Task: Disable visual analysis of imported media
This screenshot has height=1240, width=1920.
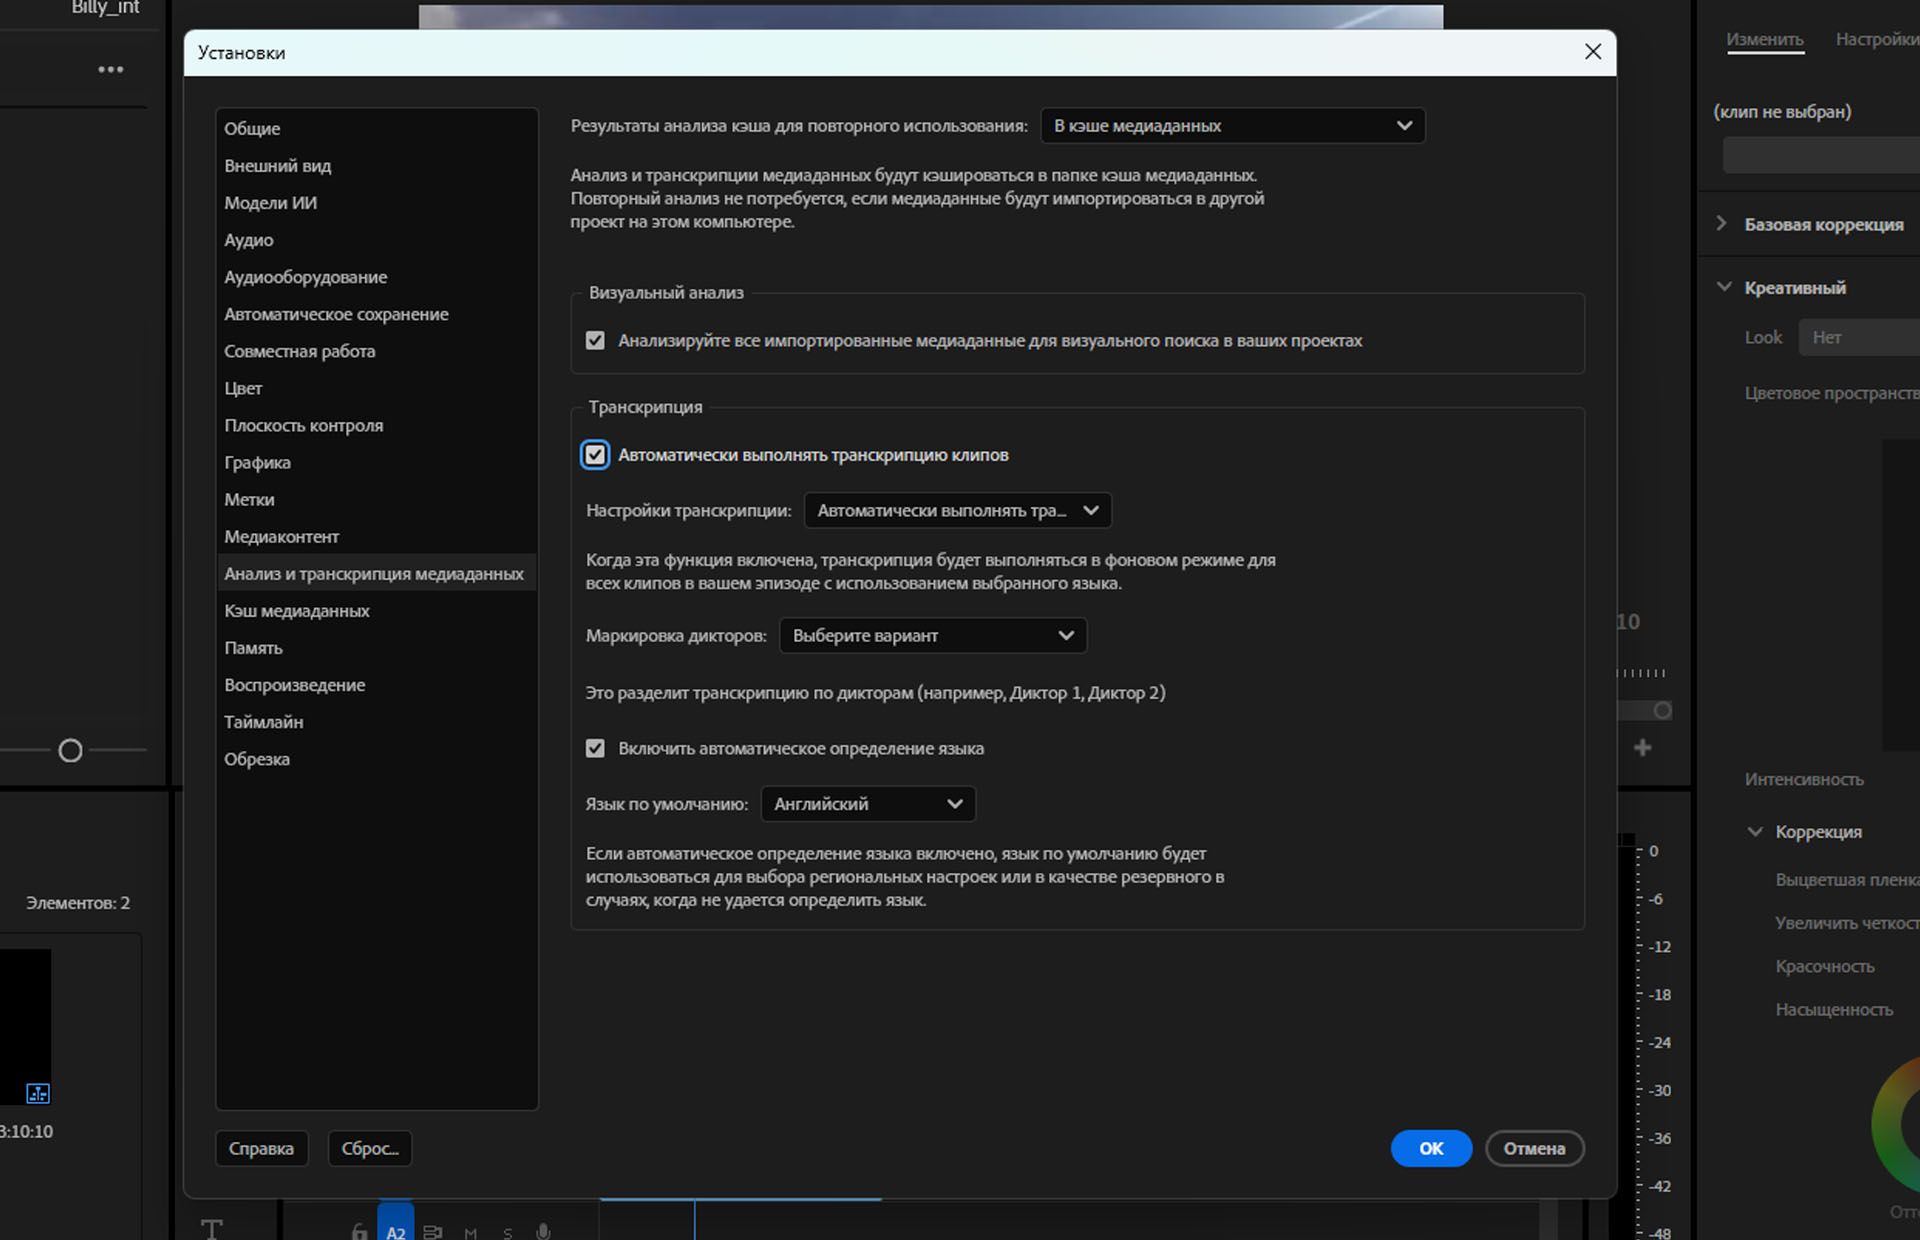Action: click(595, 341)
